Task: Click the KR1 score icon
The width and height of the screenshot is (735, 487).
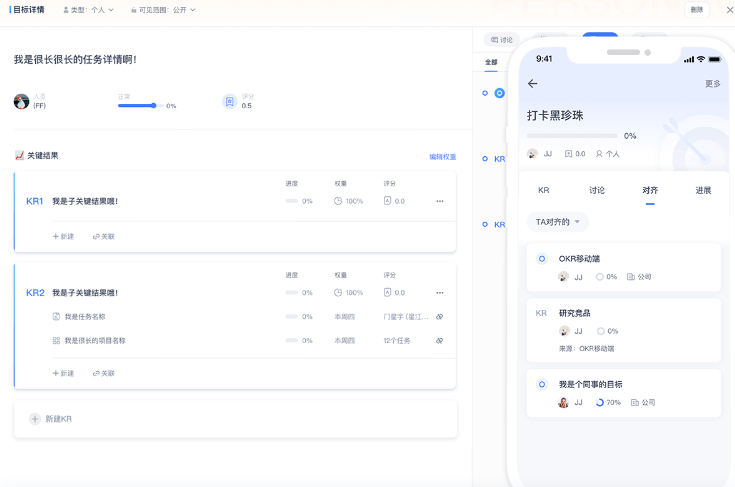Action: [387, 201]
